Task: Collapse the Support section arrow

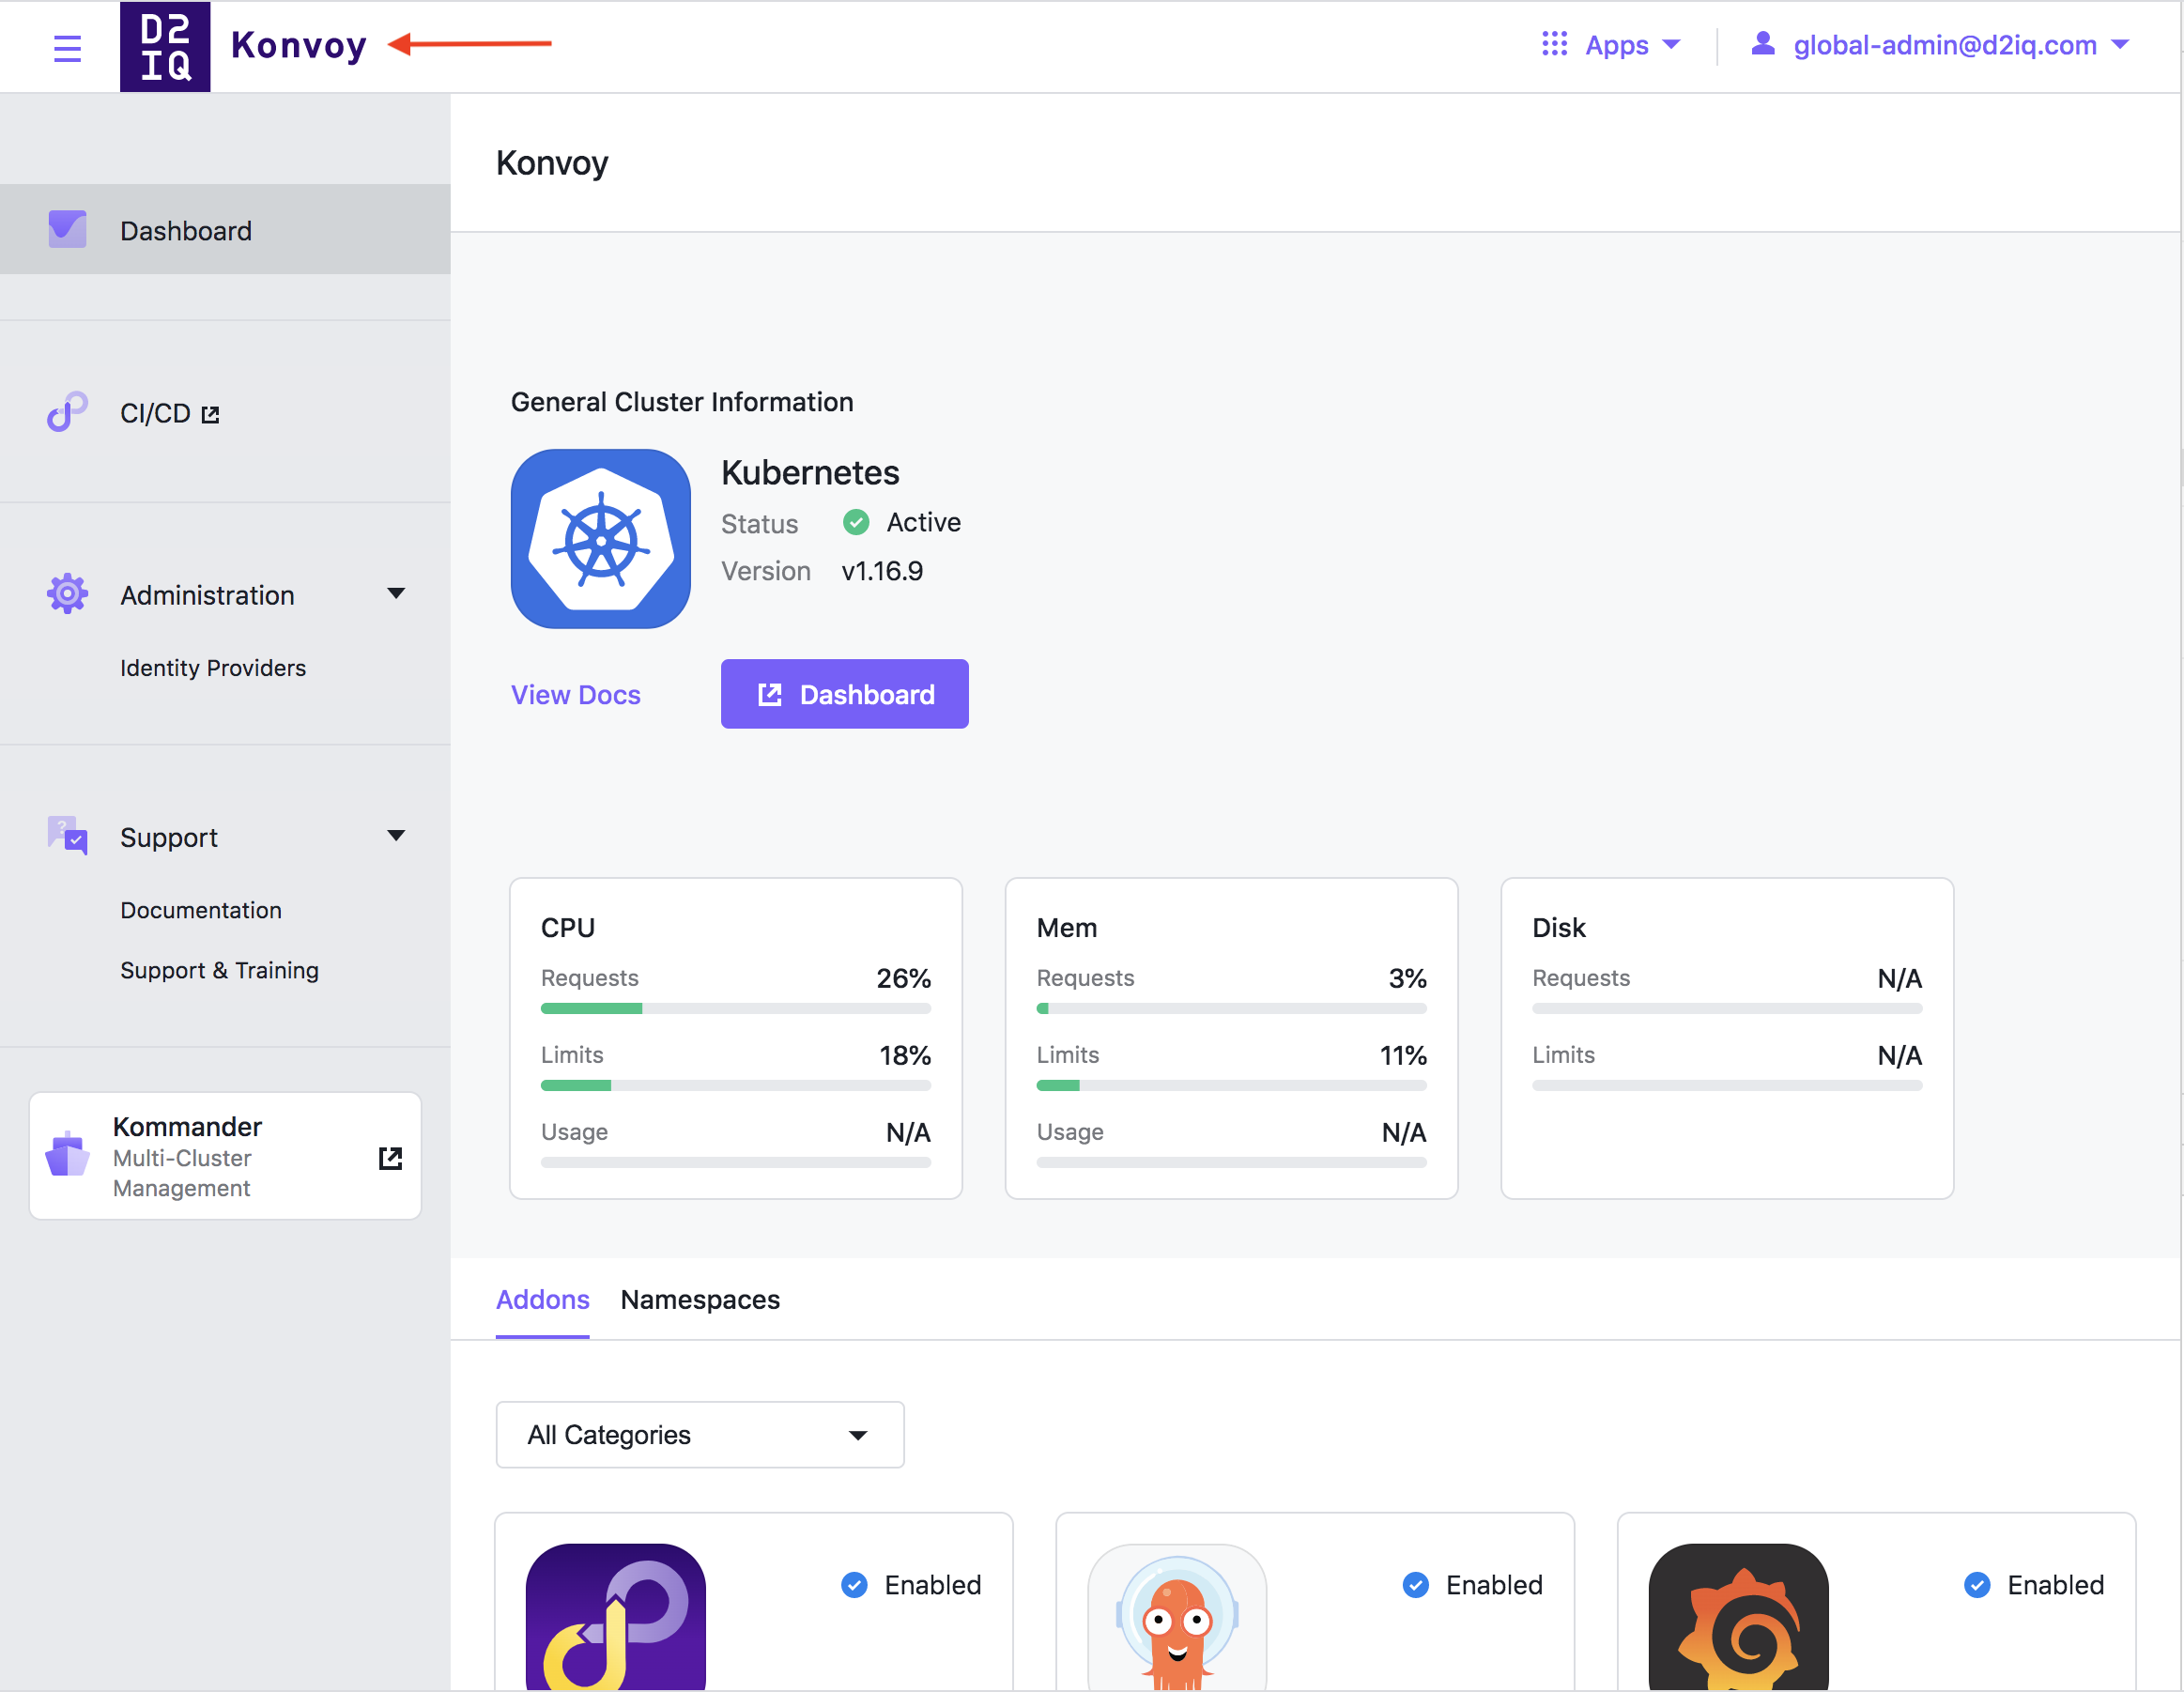Action: pyautogui.click(x=396, y=836)
